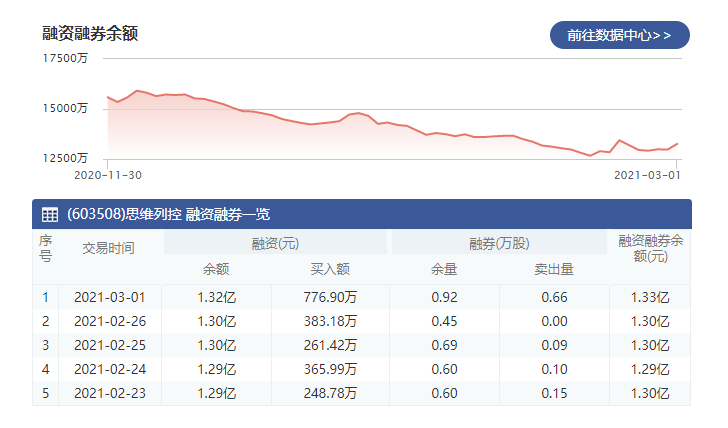Click the 12500万 axis label
Screen dimensions: 728x428
pyautogui.click(x=65, y=158)
